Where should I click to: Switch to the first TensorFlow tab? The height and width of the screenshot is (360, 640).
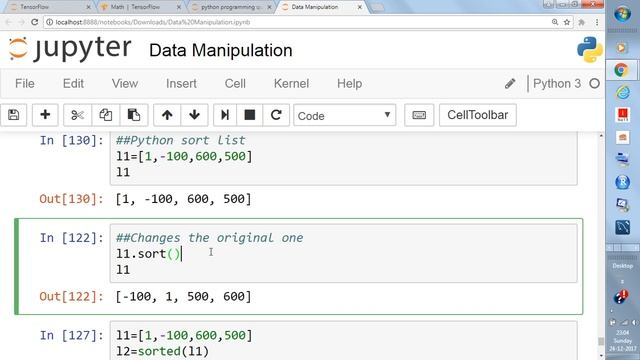(48, 7)
